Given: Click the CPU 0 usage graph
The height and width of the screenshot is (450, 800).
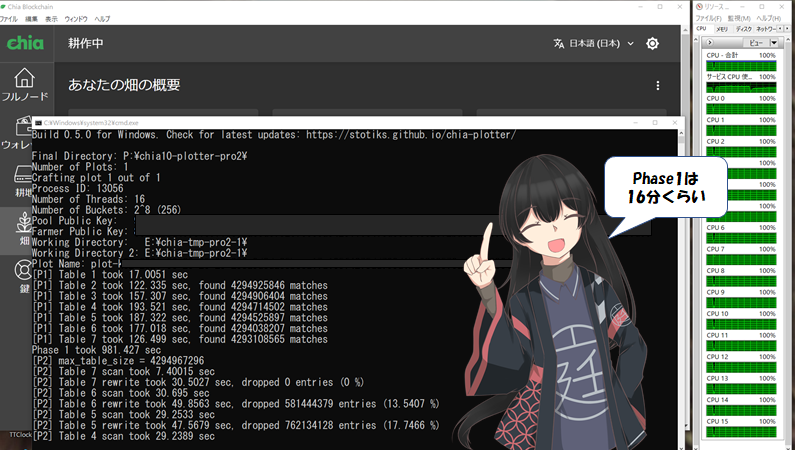Looking at the screenshot, I should (x=741, y=109).
